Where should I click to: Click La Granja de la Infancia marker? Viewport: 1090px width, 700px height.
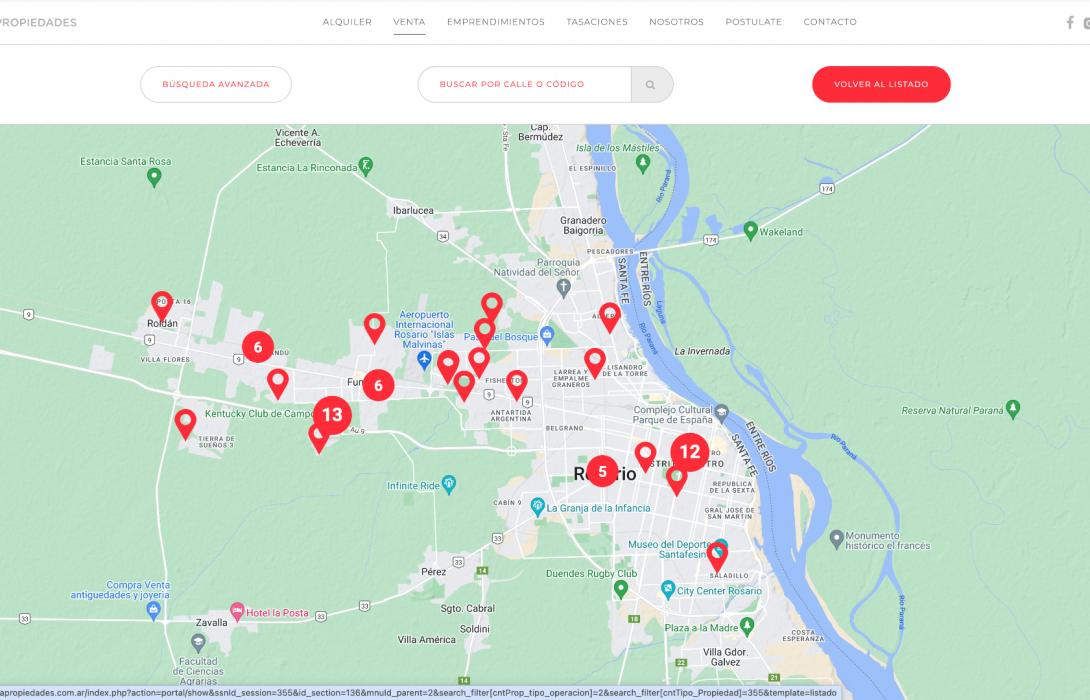click(537, 507)
